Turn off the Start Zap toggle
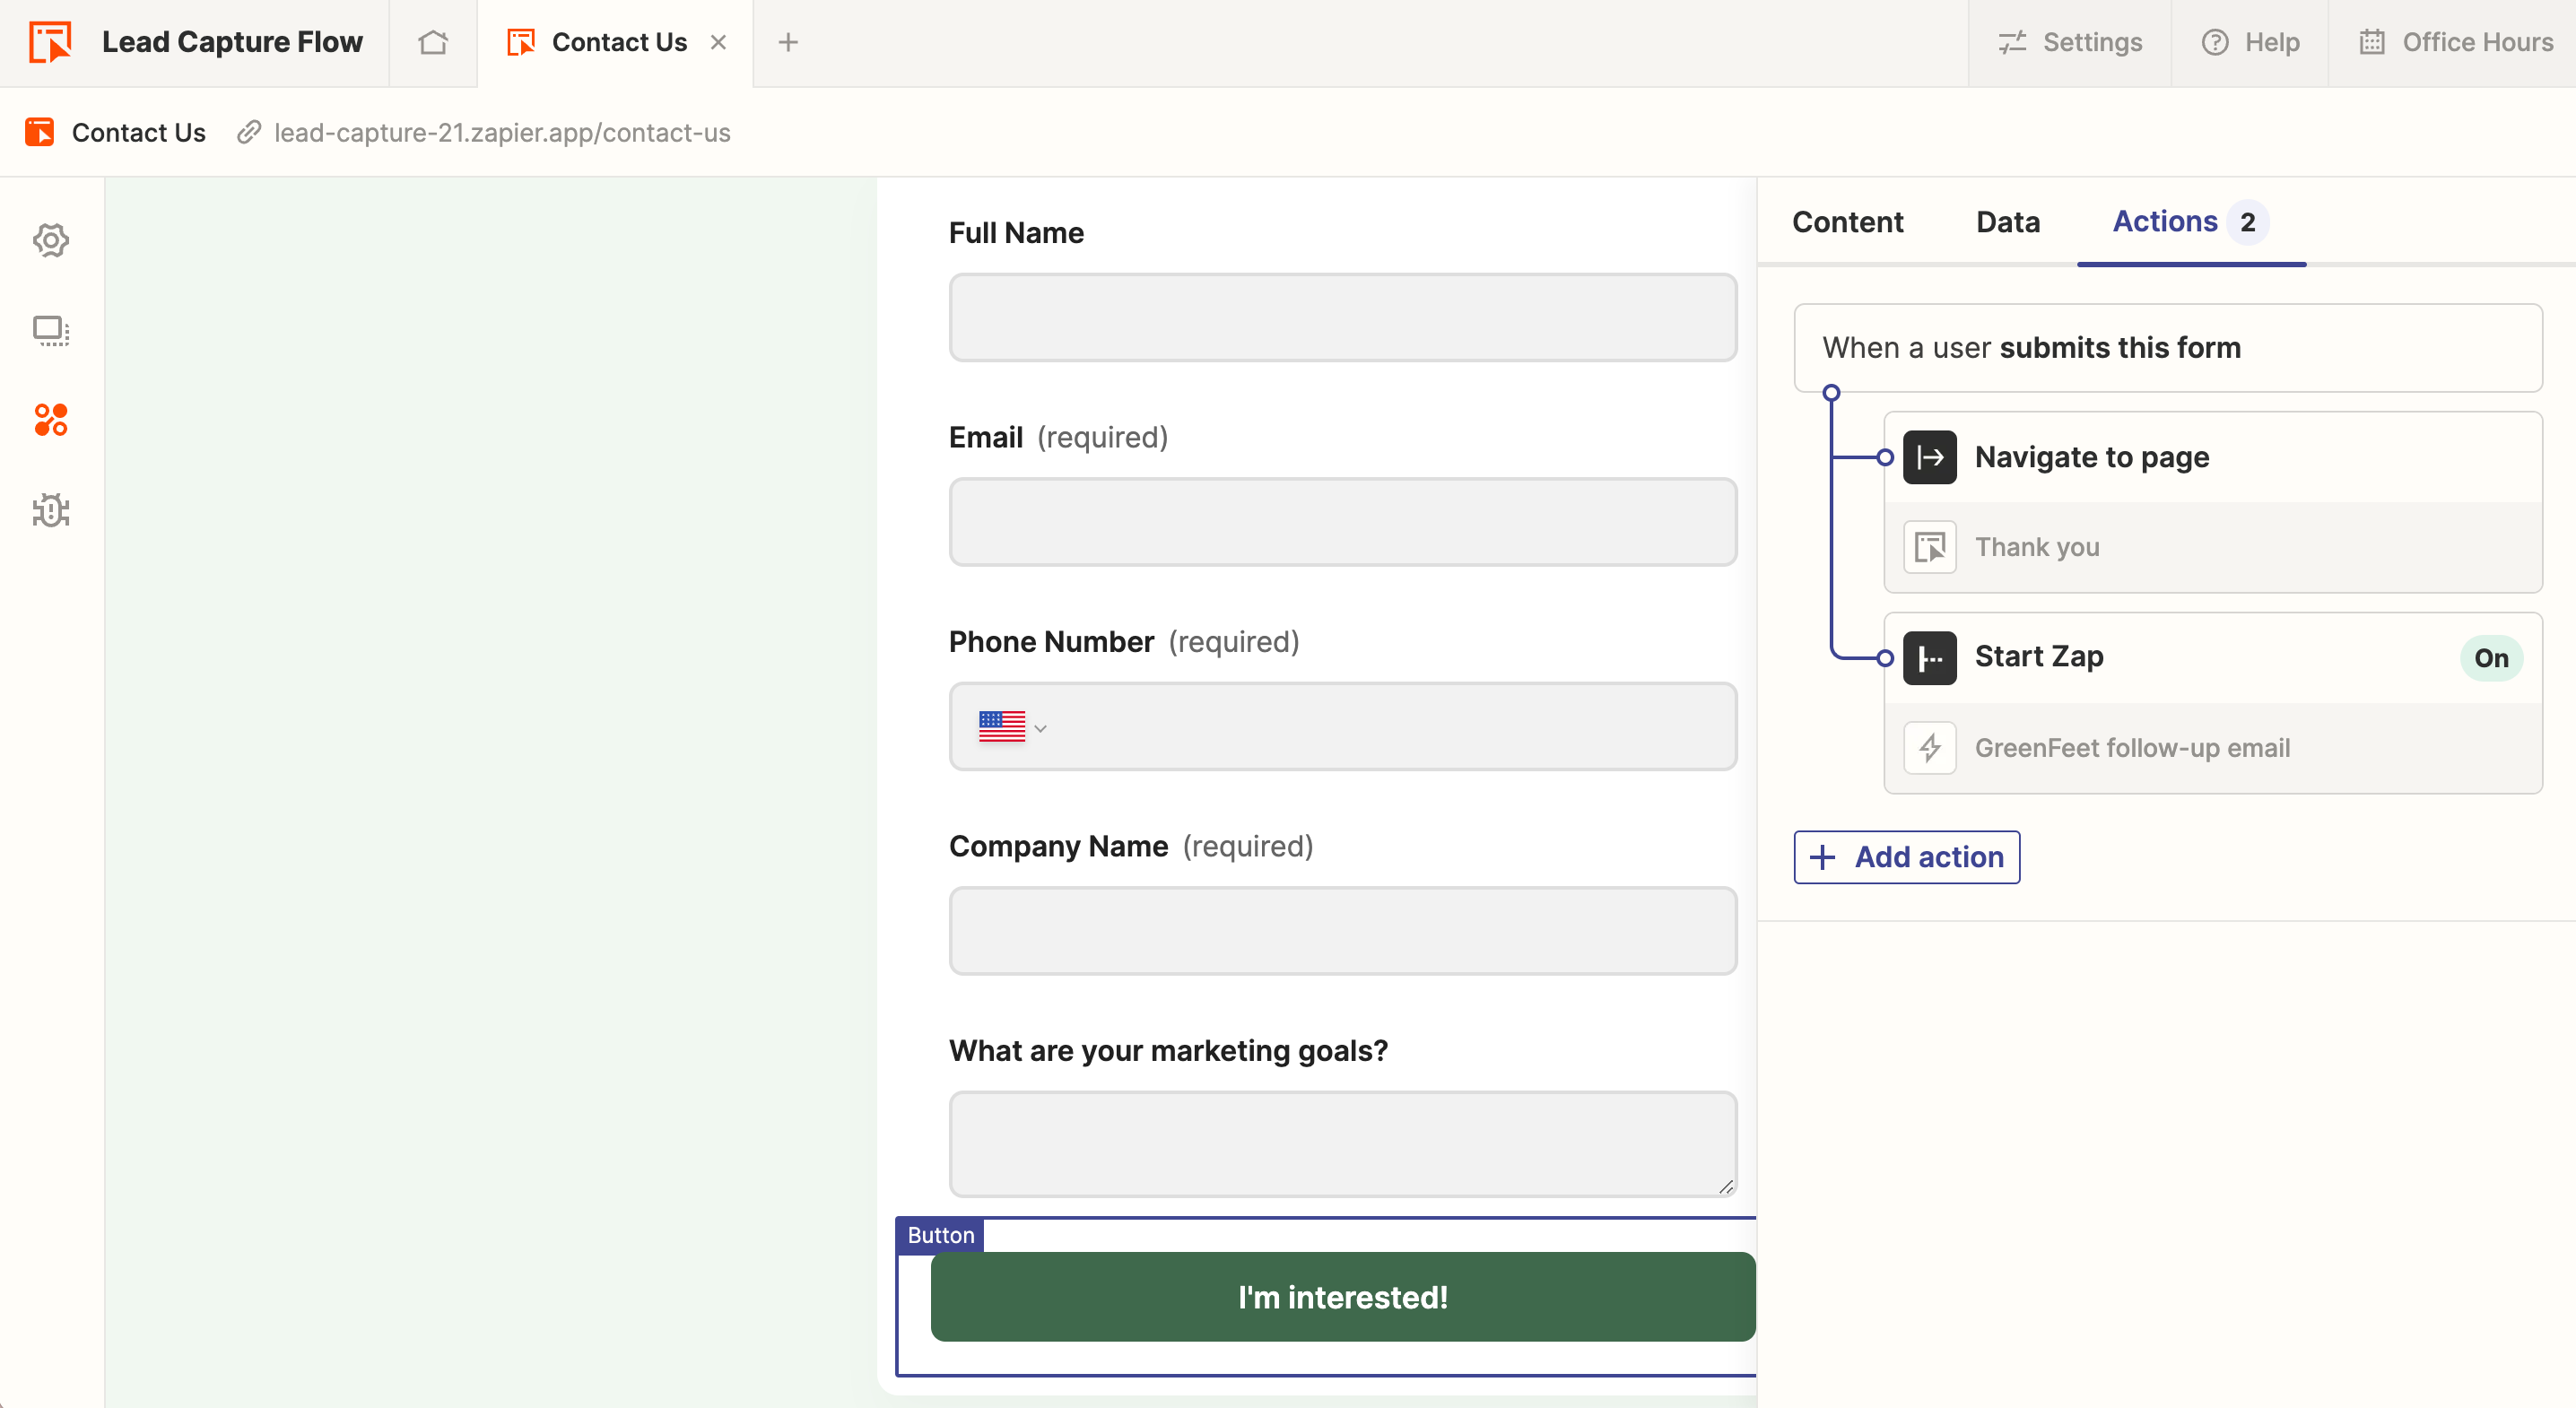This screenshot has height=1408, width=2576. (2491, 657)
